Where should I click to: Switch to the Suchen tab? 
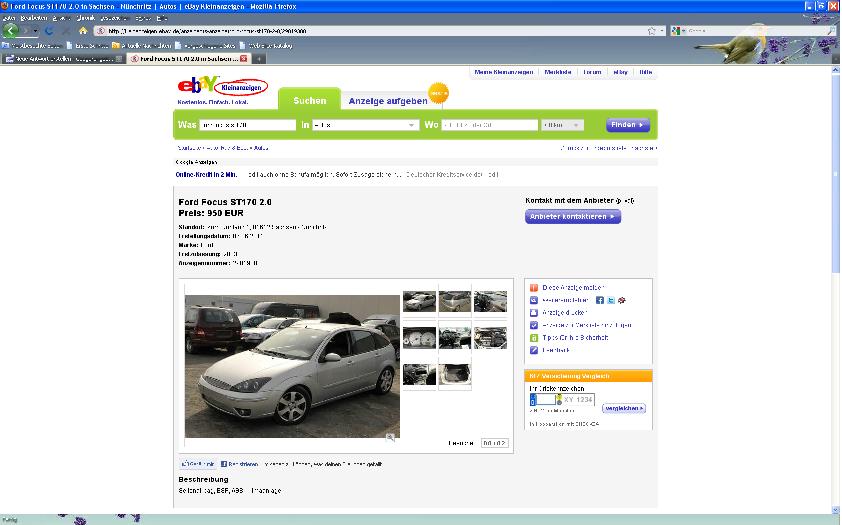[309, 100]
